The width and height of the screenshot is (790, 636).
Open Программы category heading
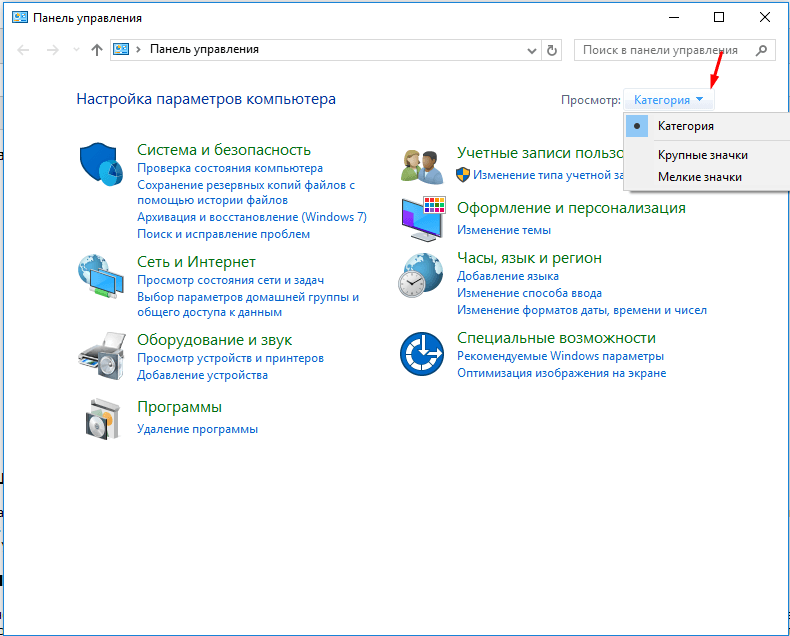(179, 407)
